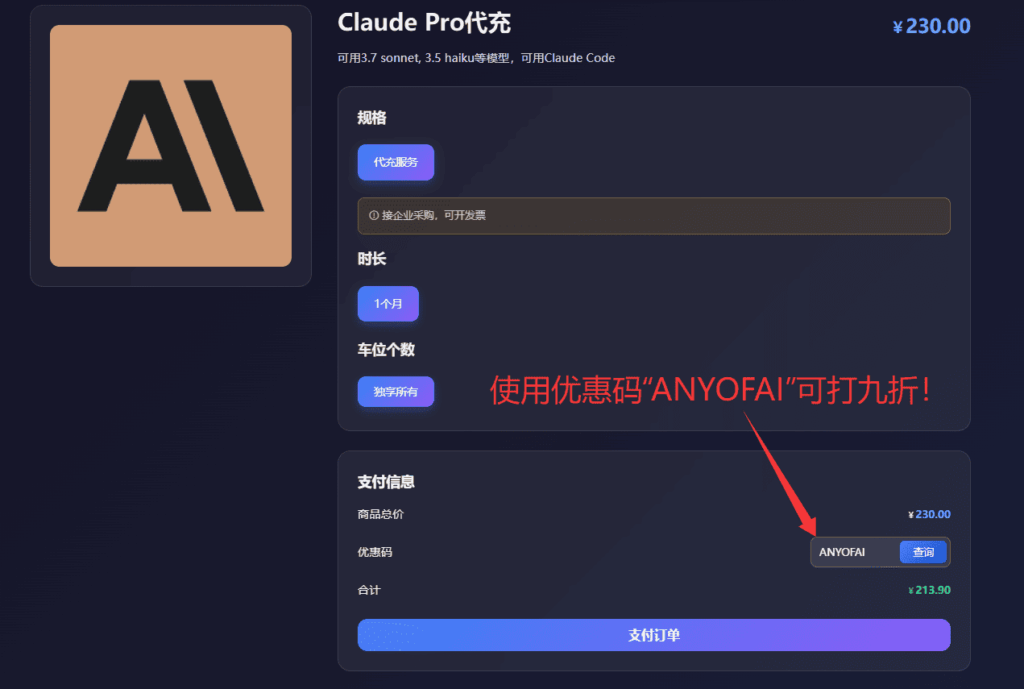This screenshot has width=1024, height=689.
Task: Click the Claude Pro代充 product title
Action: coord(424,23)
